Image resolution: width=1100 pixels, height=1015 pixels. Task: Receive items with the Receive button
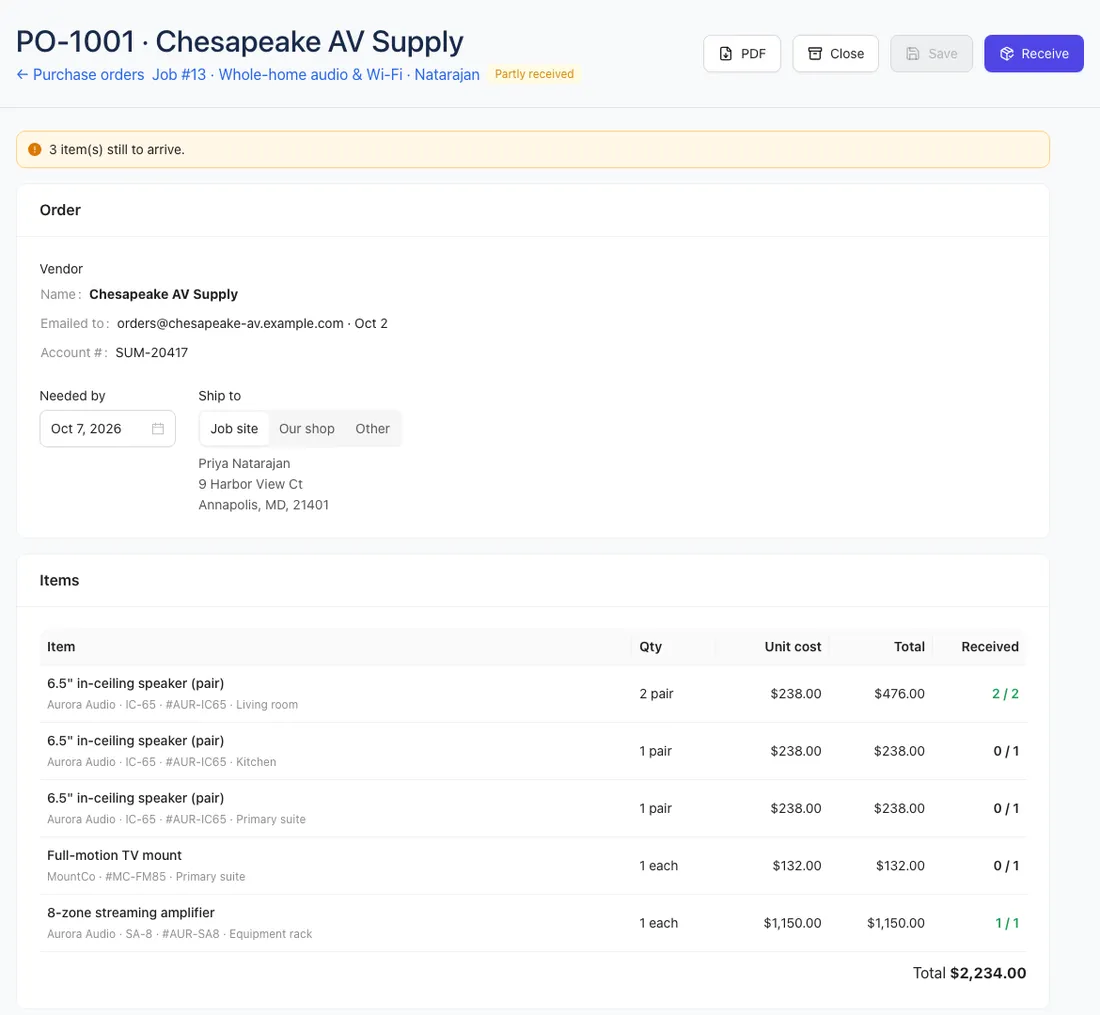1034,54
